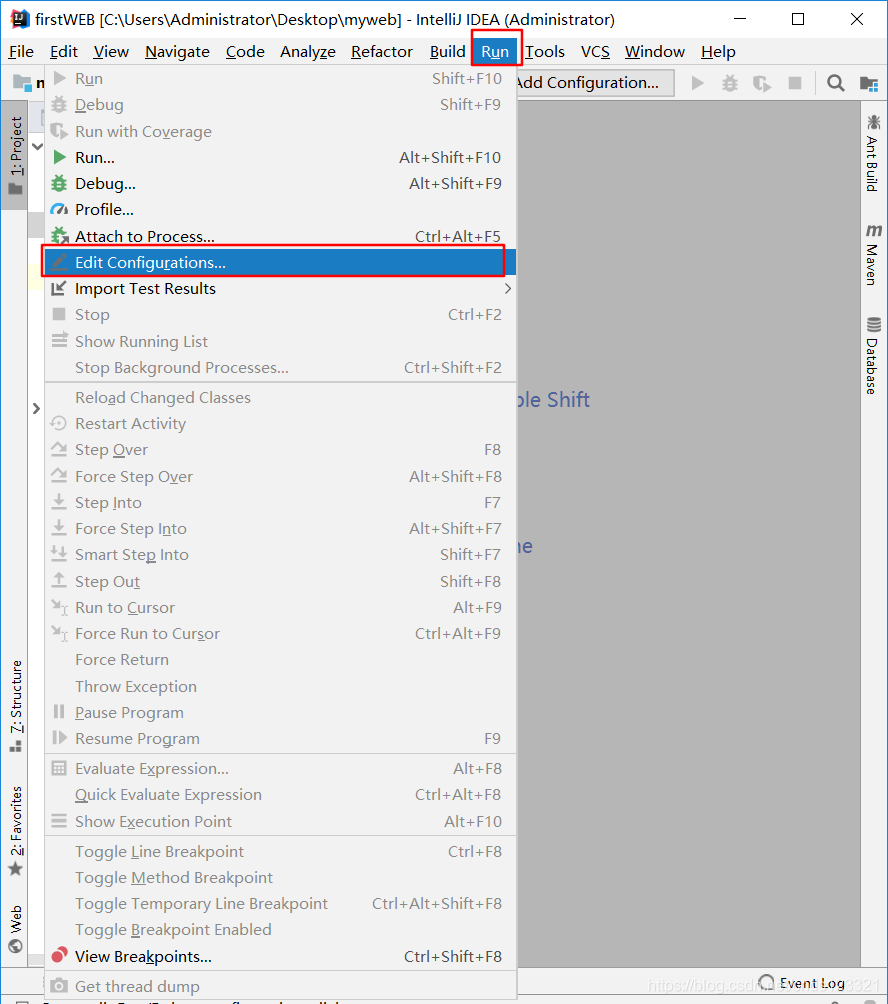The height and width of the screenshot is (1004, 888).
Task: Click Evaluate Expression... Alt+F8 entry
Action: (280, 768)
